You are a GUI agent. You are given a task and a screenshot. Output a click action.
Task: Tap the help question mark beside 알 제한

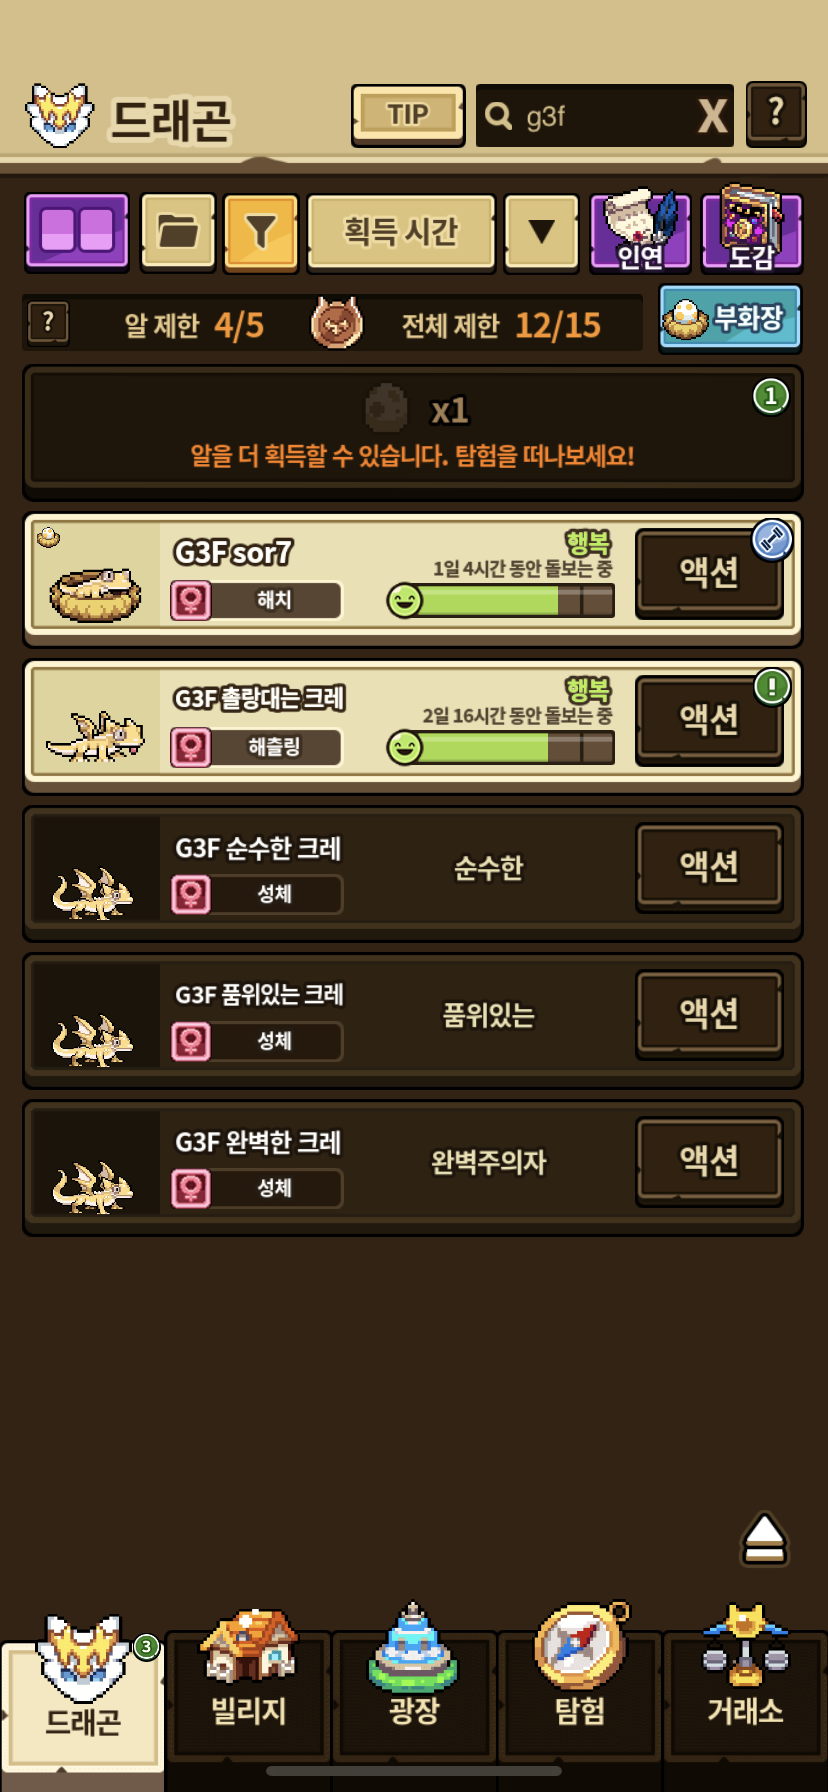(x=48, y=323)
